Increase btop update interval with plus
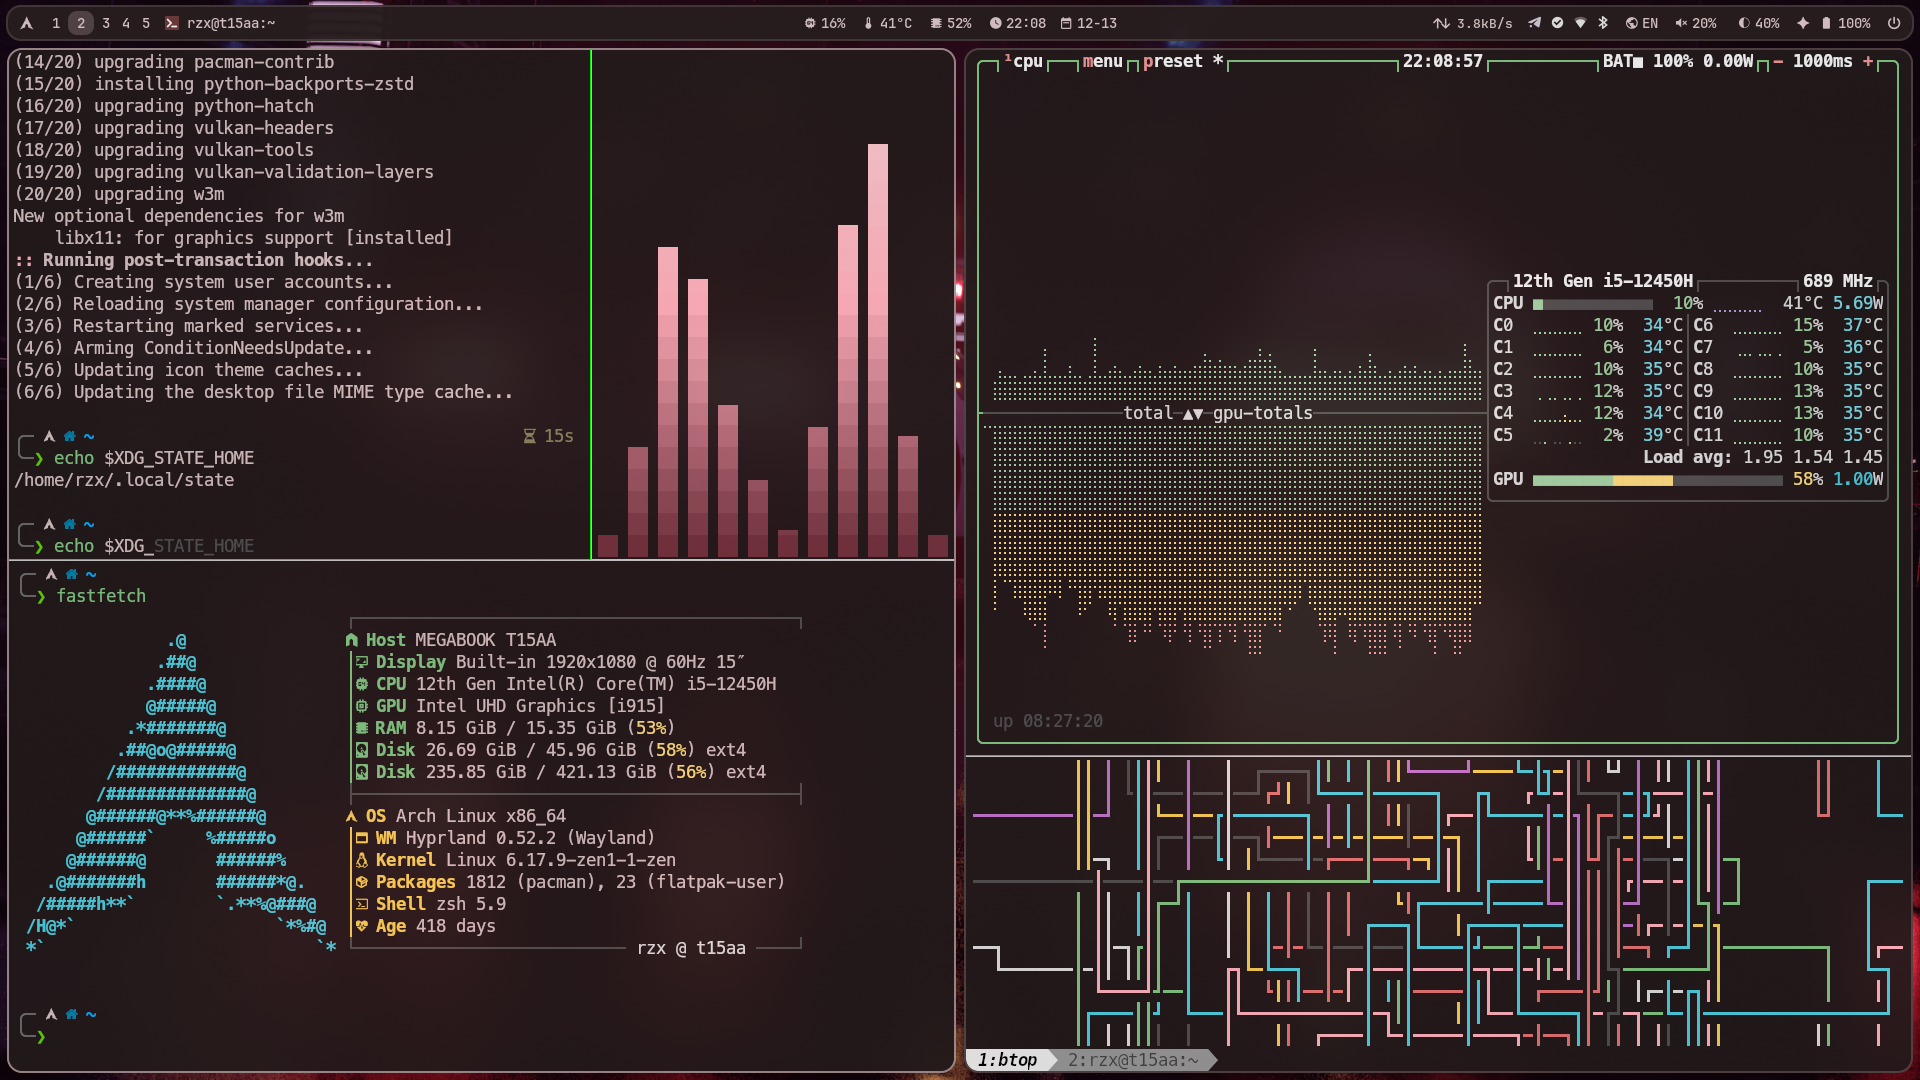This screenshot has height=1080, width=1920. [1867, 62]
